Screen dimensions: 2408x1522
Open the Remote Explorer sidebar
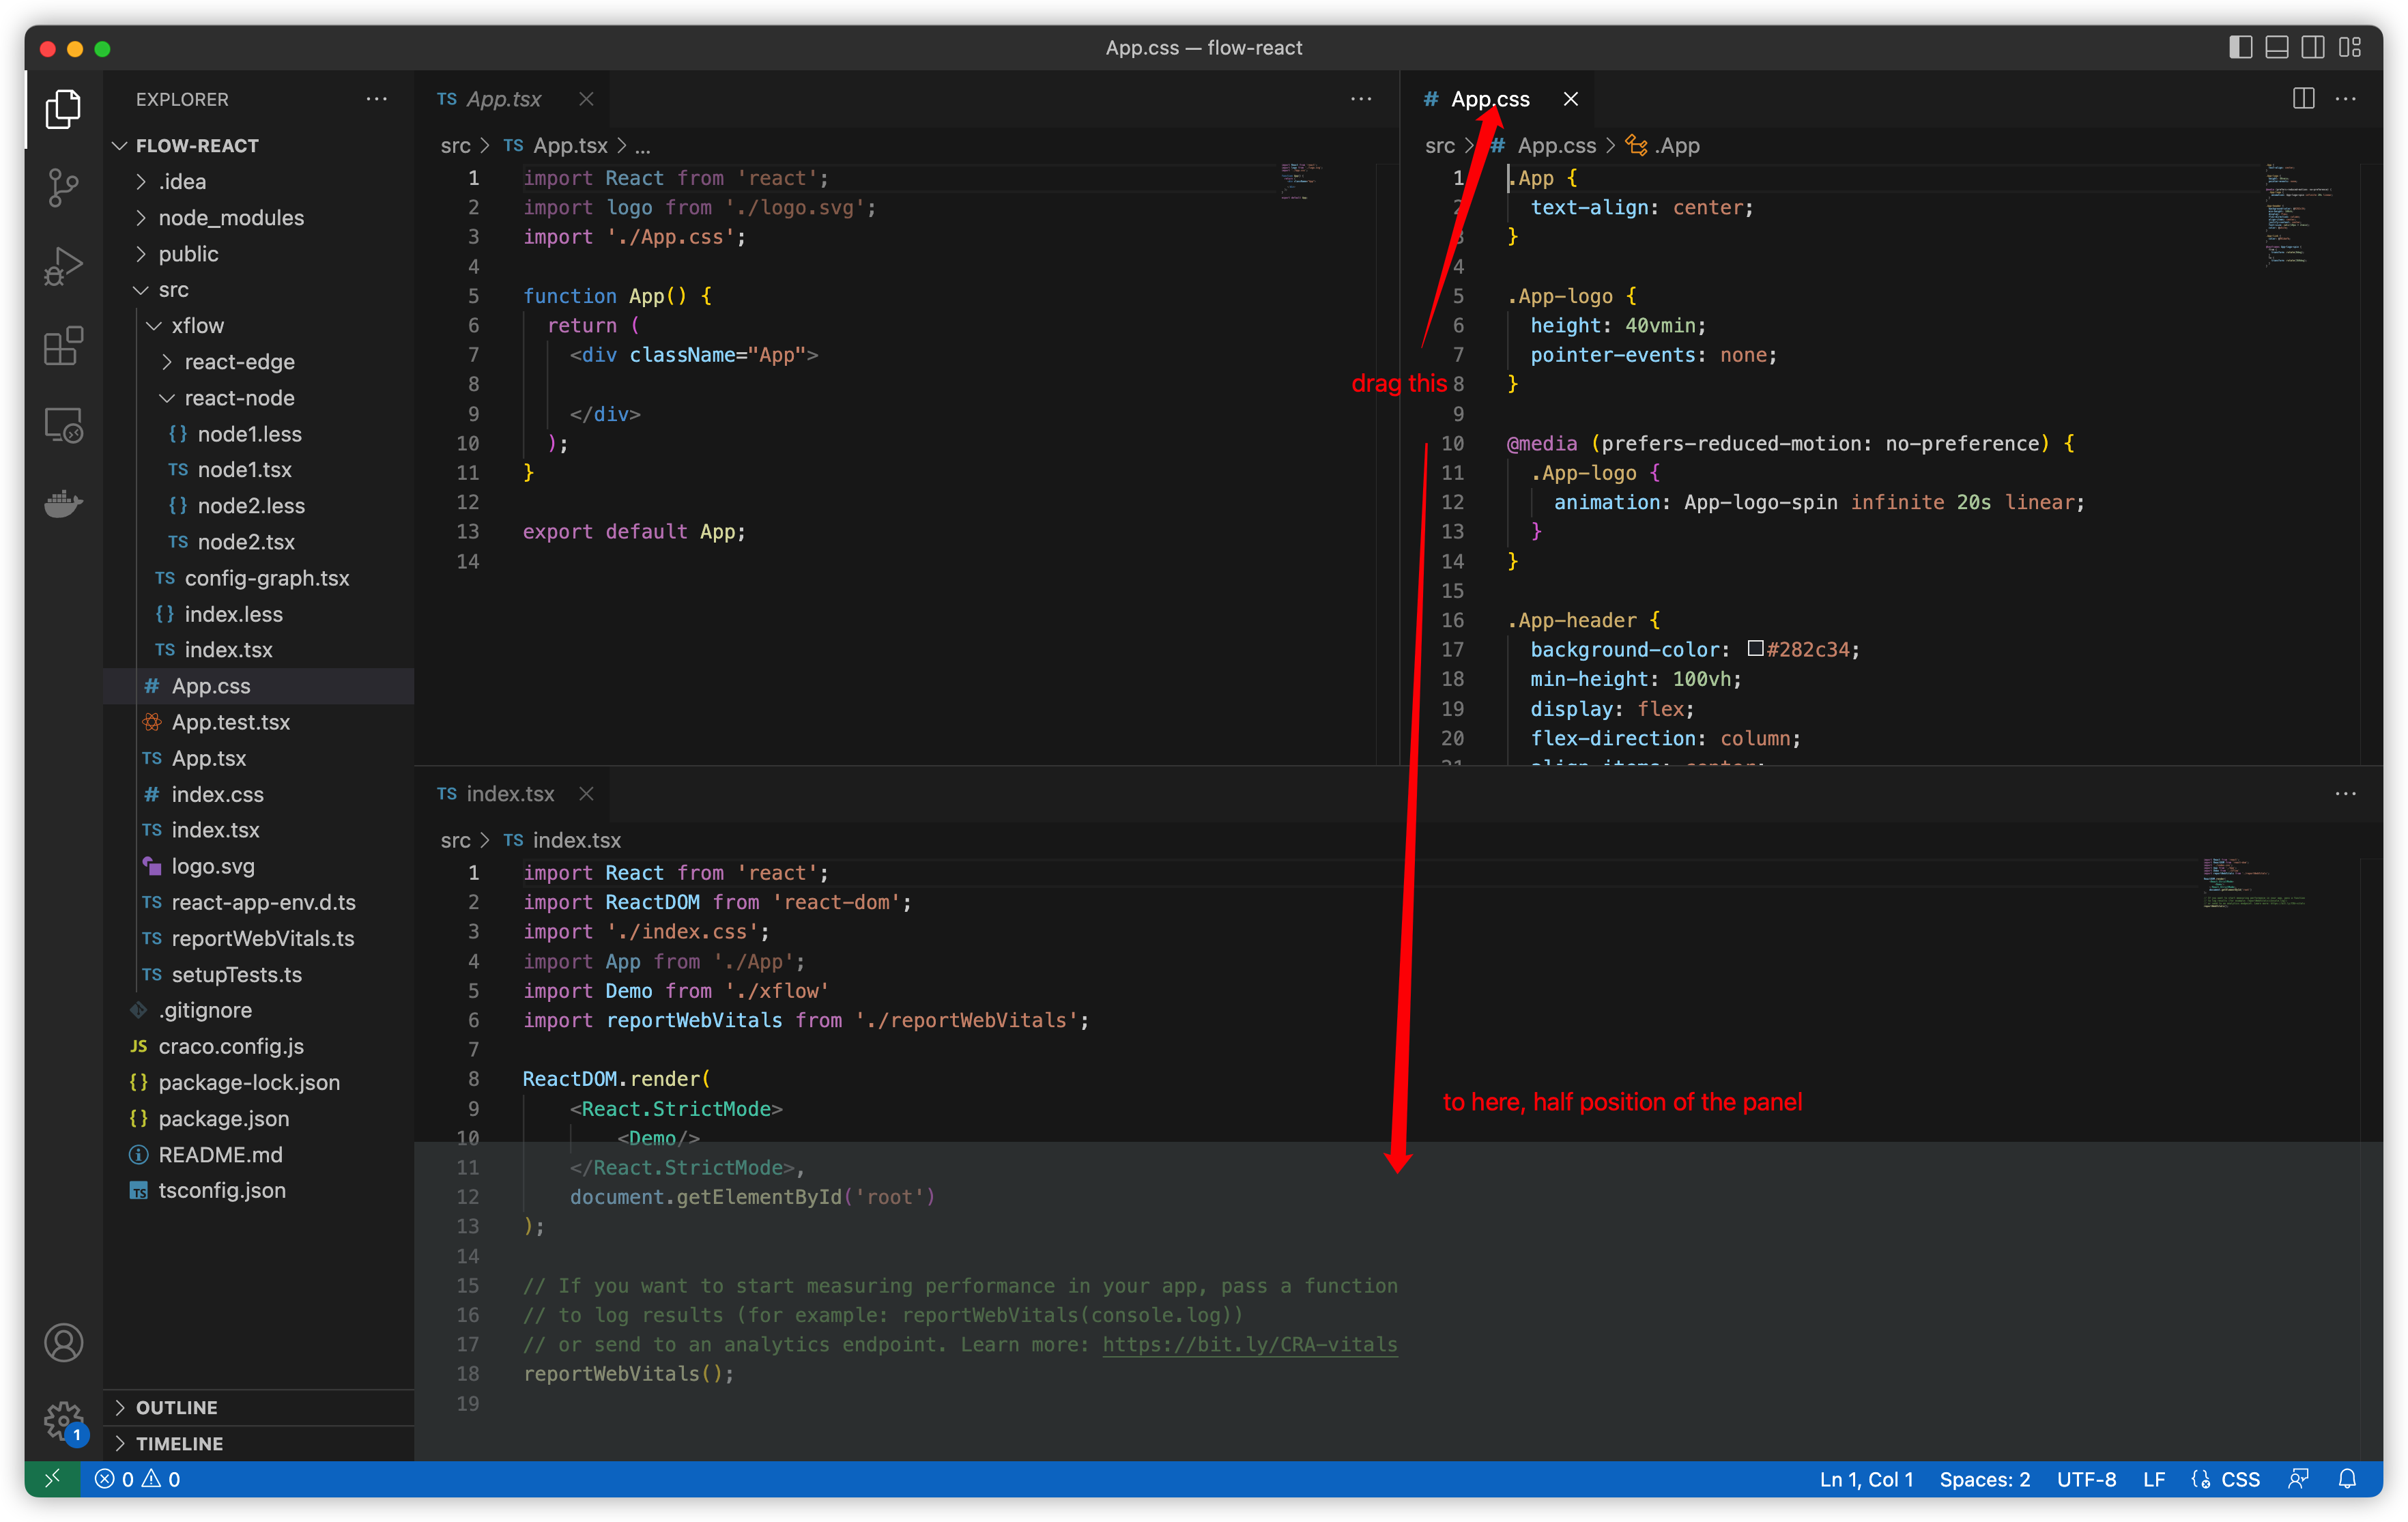[x=63, y=424]
